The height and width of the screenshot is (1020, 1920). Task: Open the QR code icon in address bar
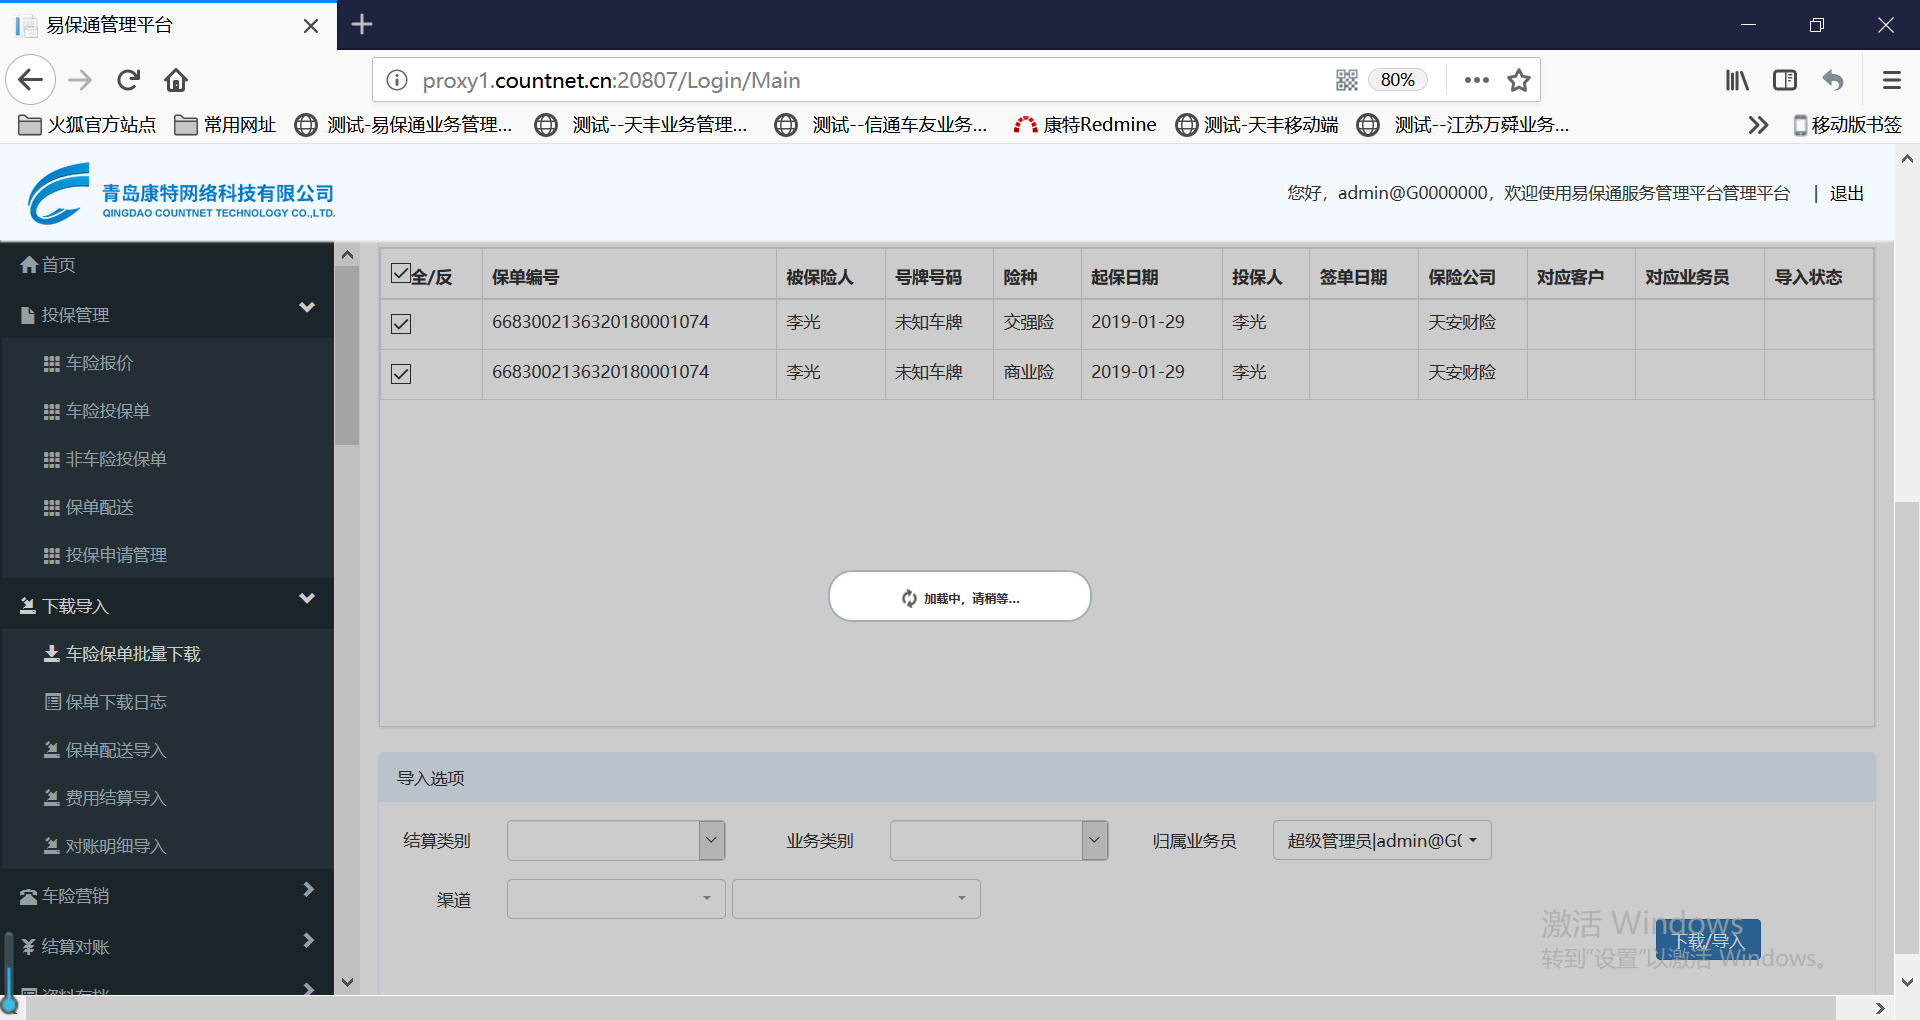point(1346,80)
